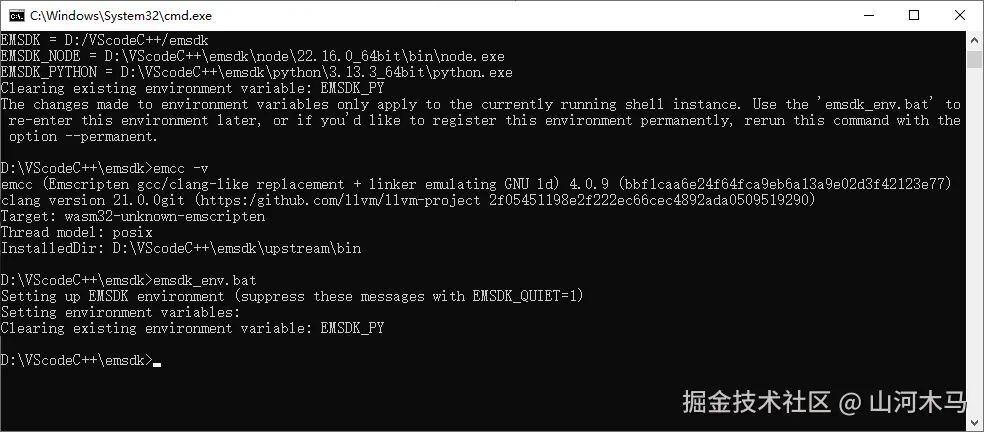The height and width of the screenshot is (432, 984).
Task: Click the InstalledDir upstream\bin line
Action: (x=181, y=249)
